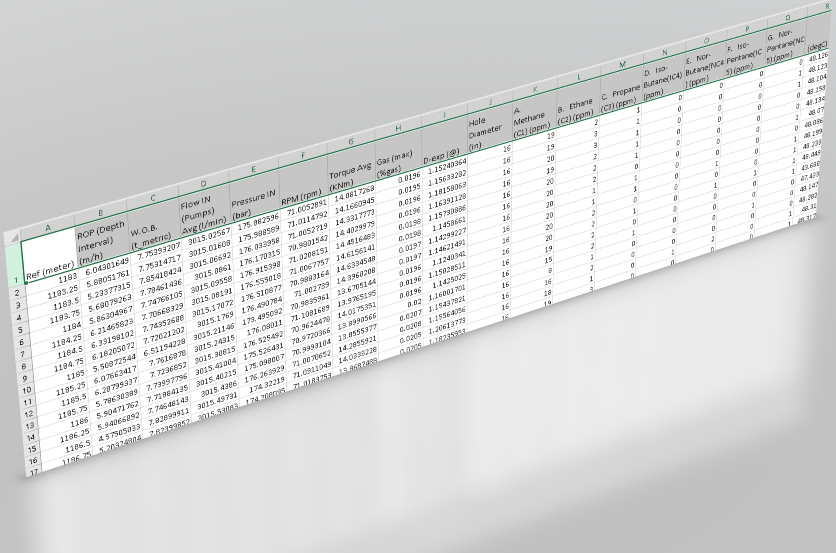Click the cell containing 3015.02567
Image resolution: width=836 pixels, height=553 pixels.
click(207, 235)
